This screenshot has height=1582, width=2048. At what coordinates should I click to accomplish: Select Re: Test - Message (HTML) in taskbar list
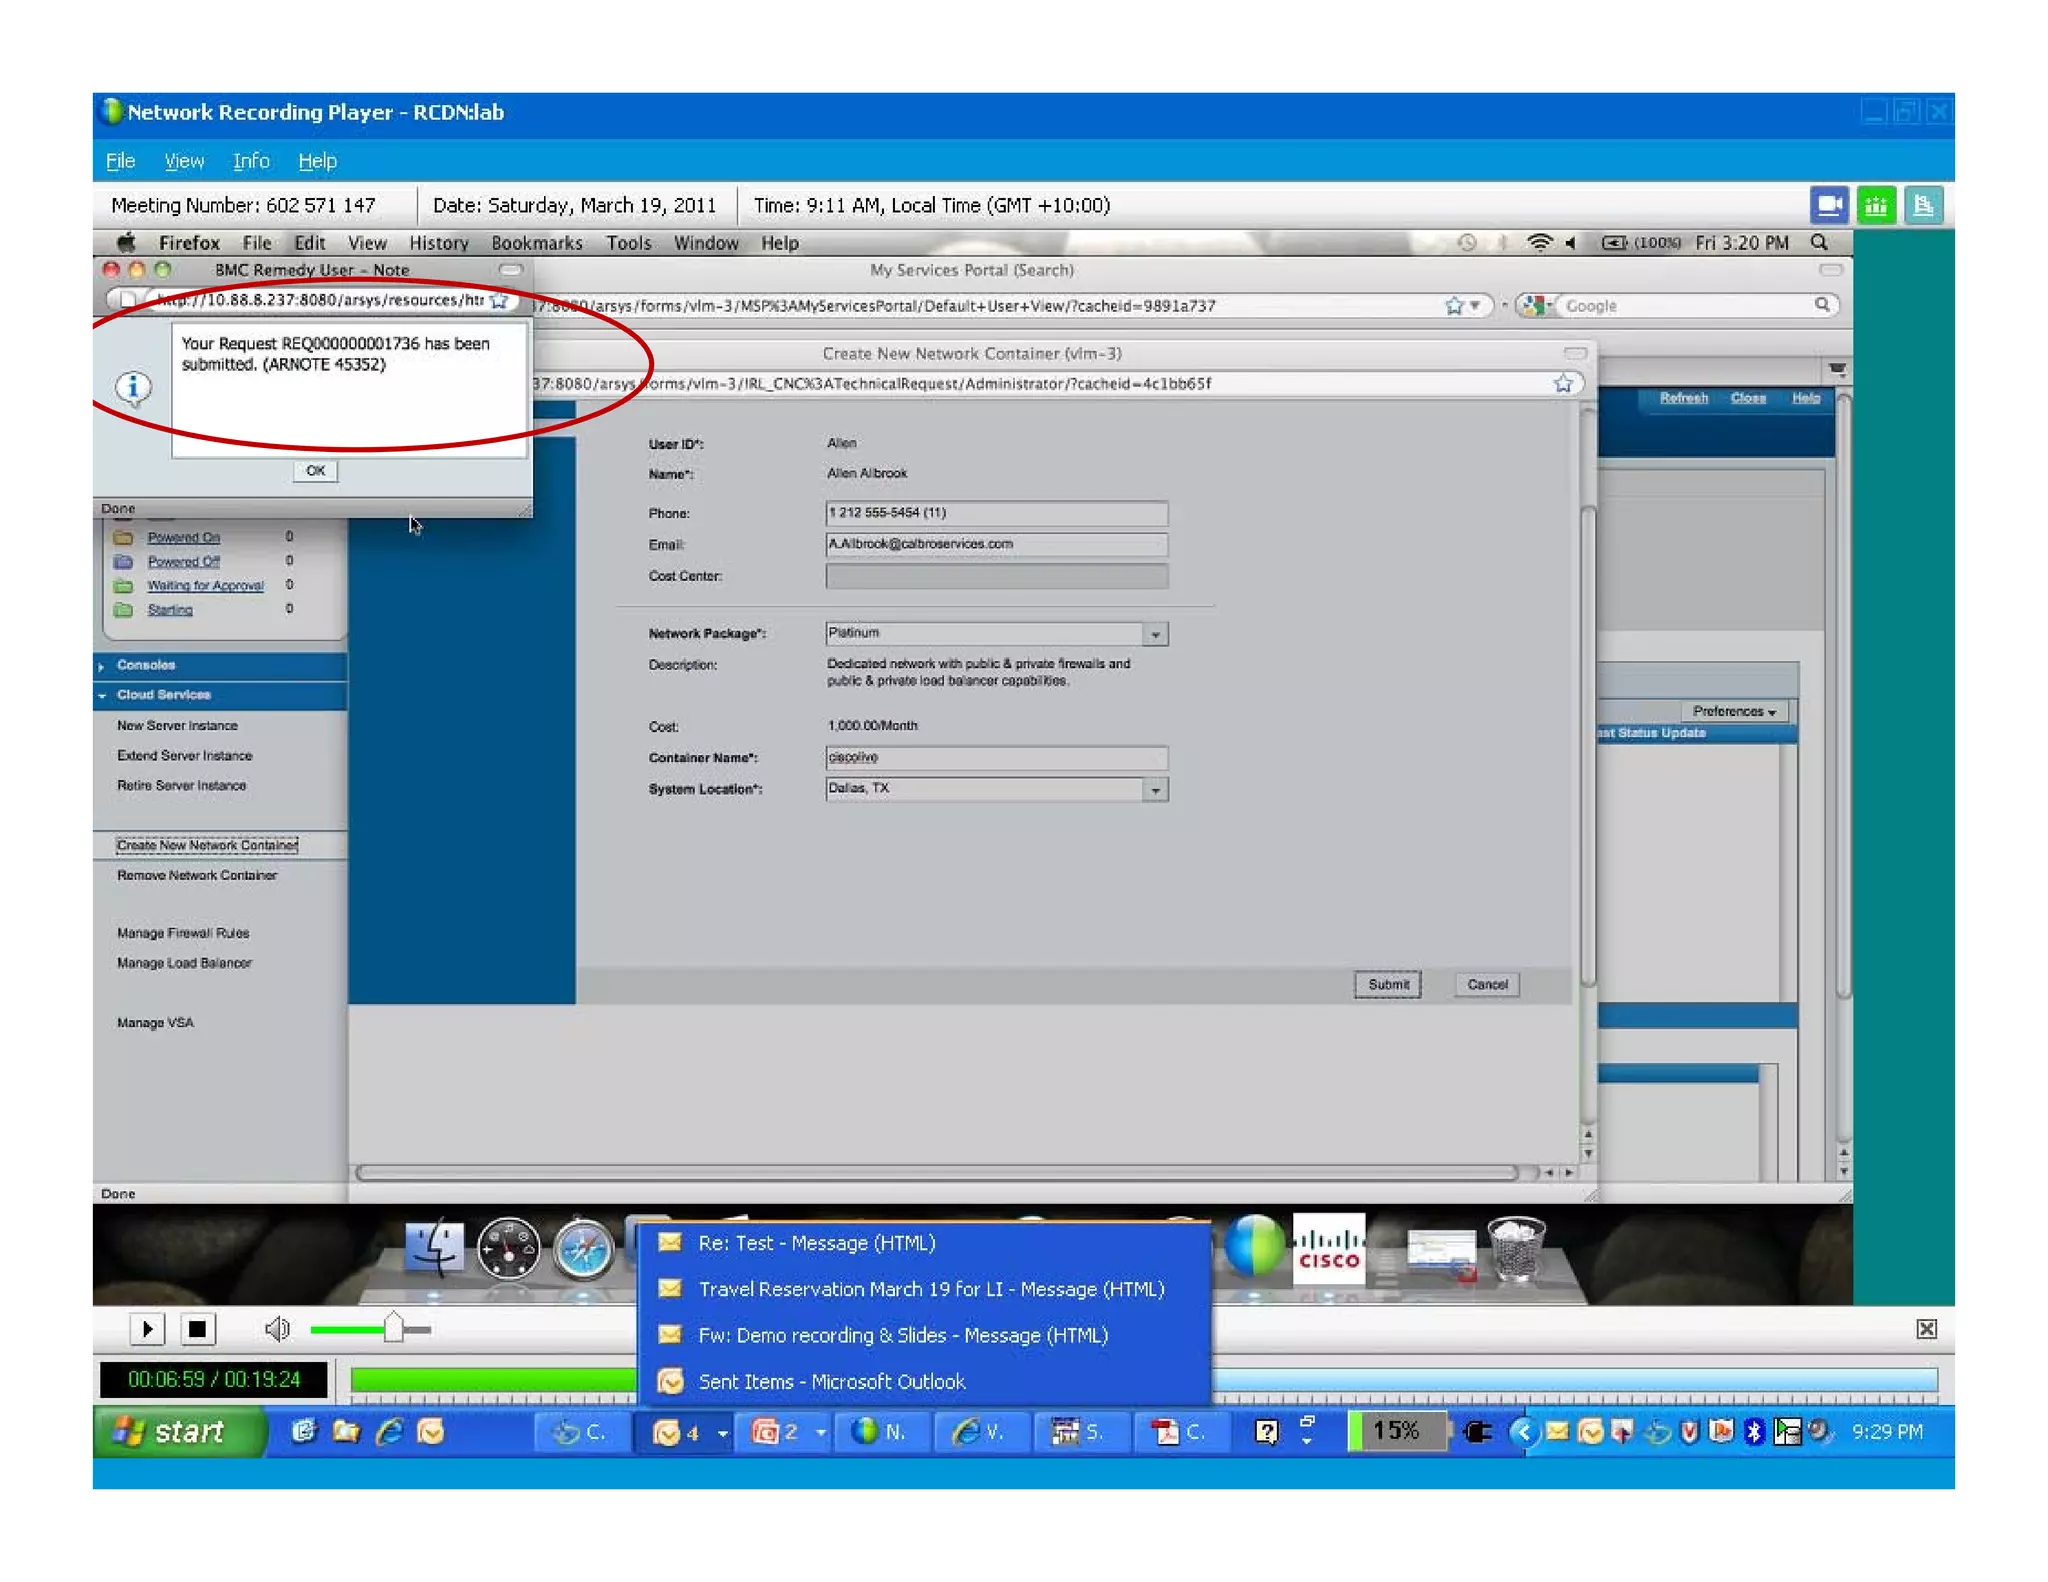tap(923, 1243)
